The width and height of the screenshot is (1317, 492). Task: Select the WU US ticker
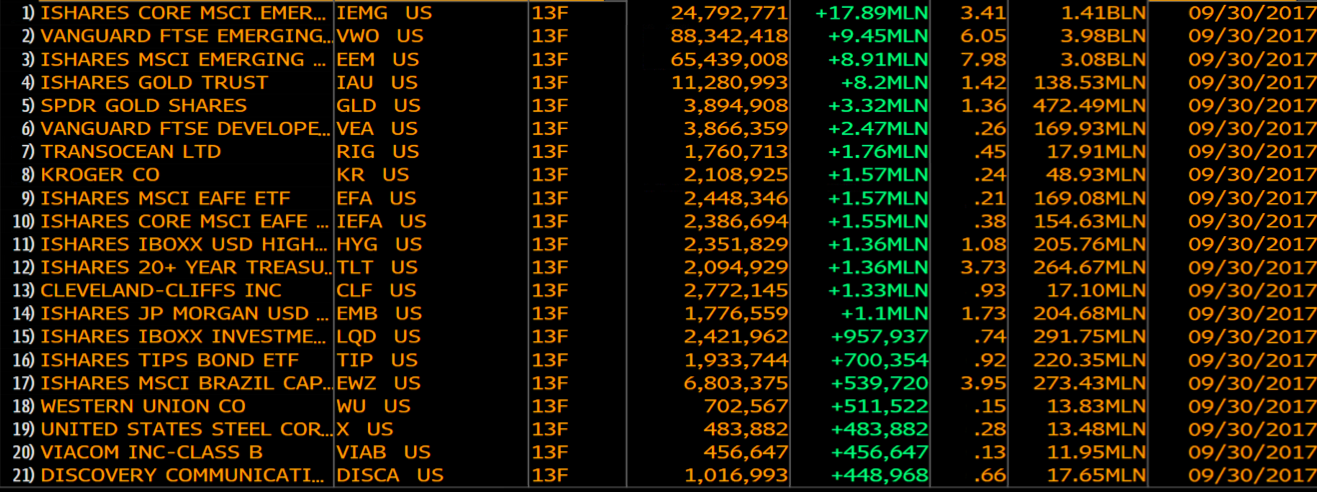(374, 406)
